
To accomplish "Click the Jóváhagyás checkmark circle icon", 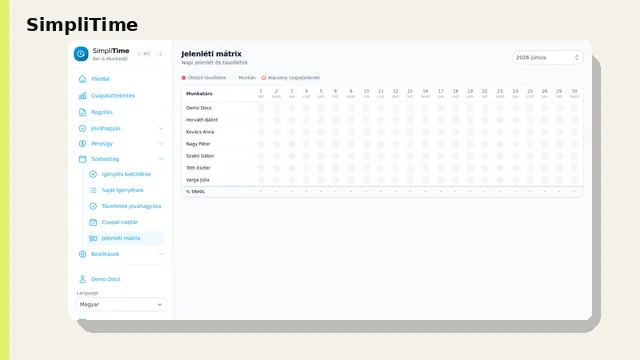I will [82, 128].
